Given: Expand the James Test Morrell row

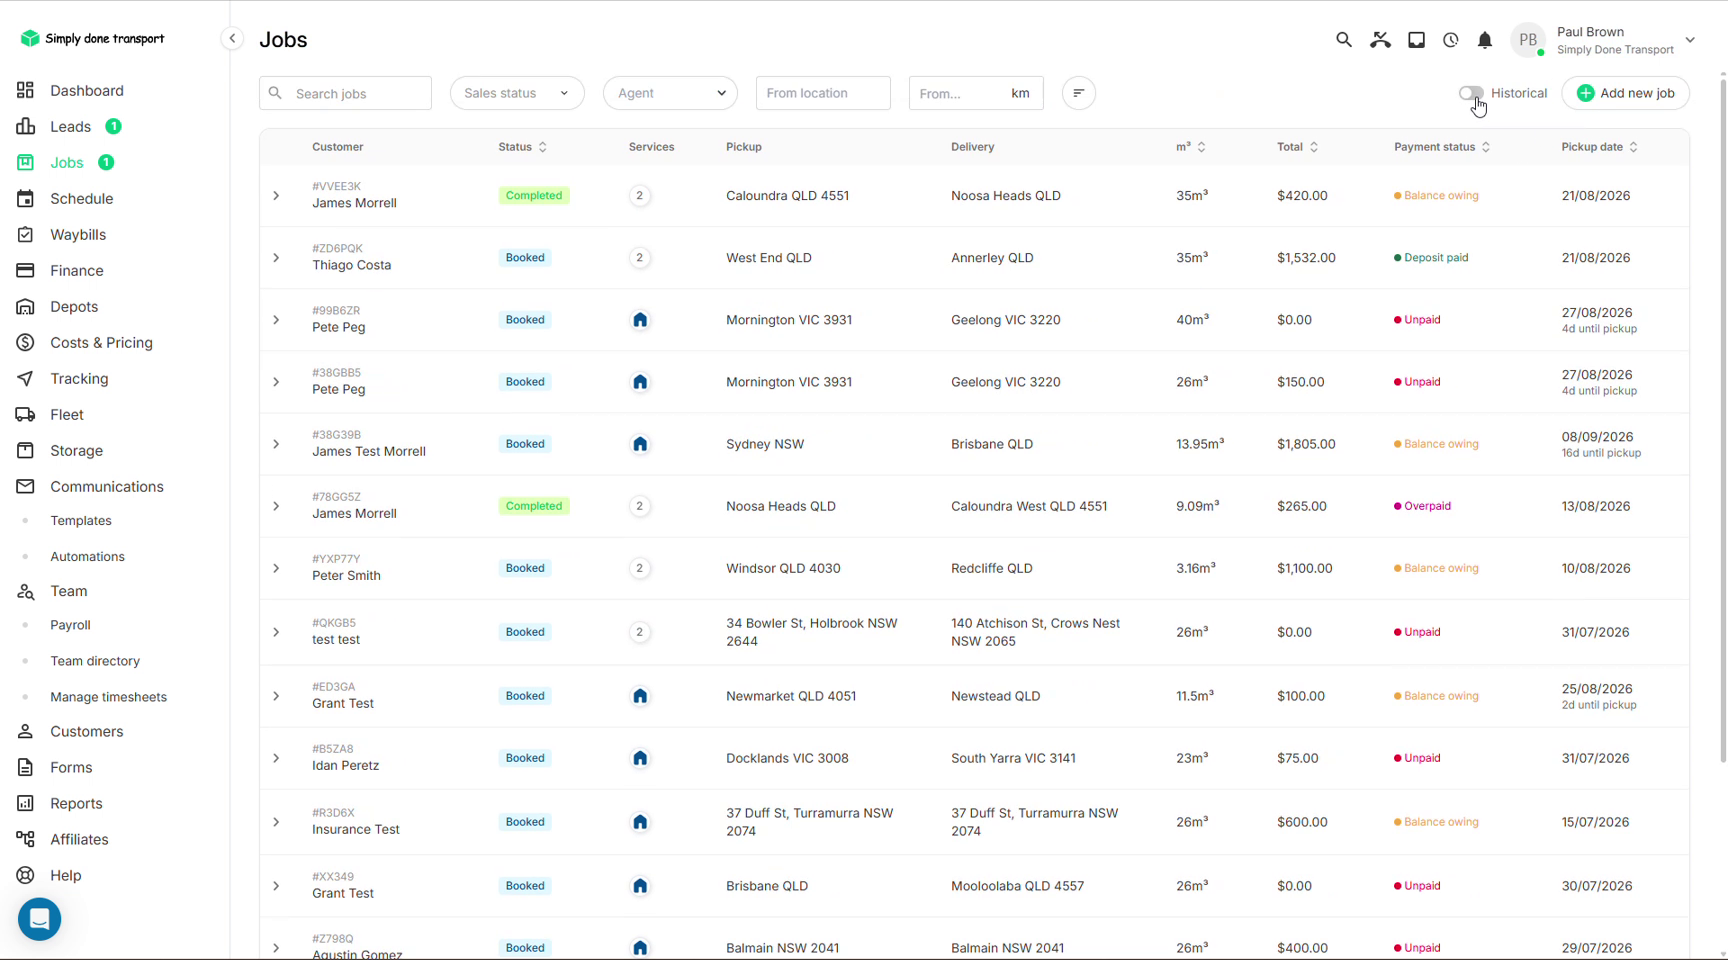Looking at the screenshot, I should coord(276,444).
